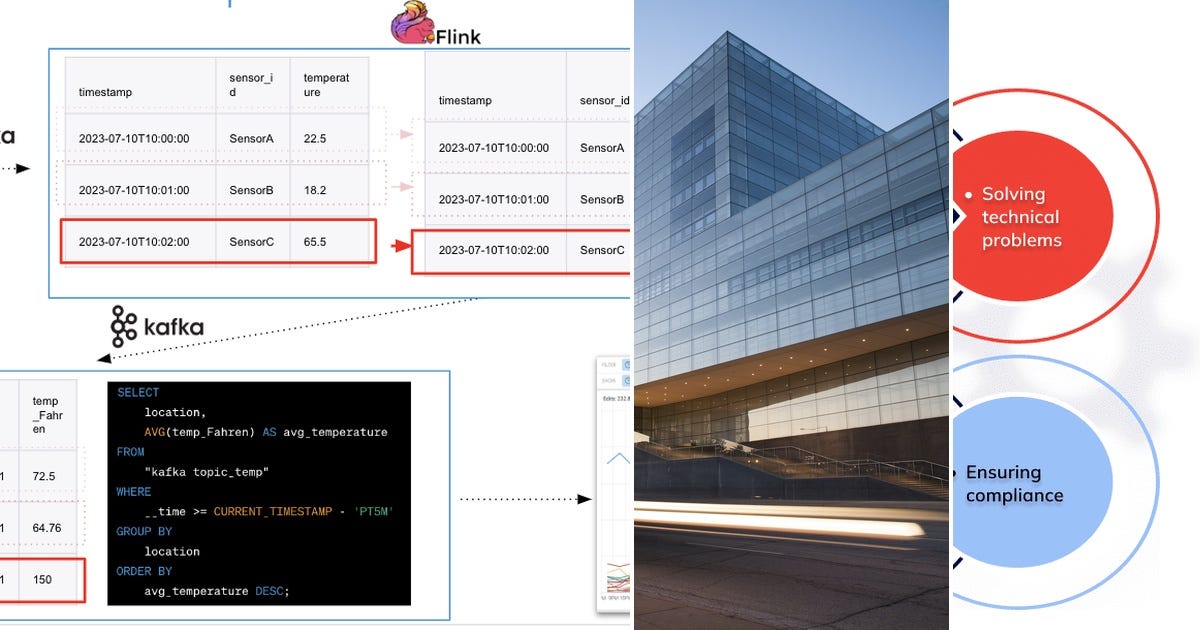The width and height of the screenshot is (1200, 630).
Task: Click the red-boxed 150 temperature cell
Action: (45, 579)
